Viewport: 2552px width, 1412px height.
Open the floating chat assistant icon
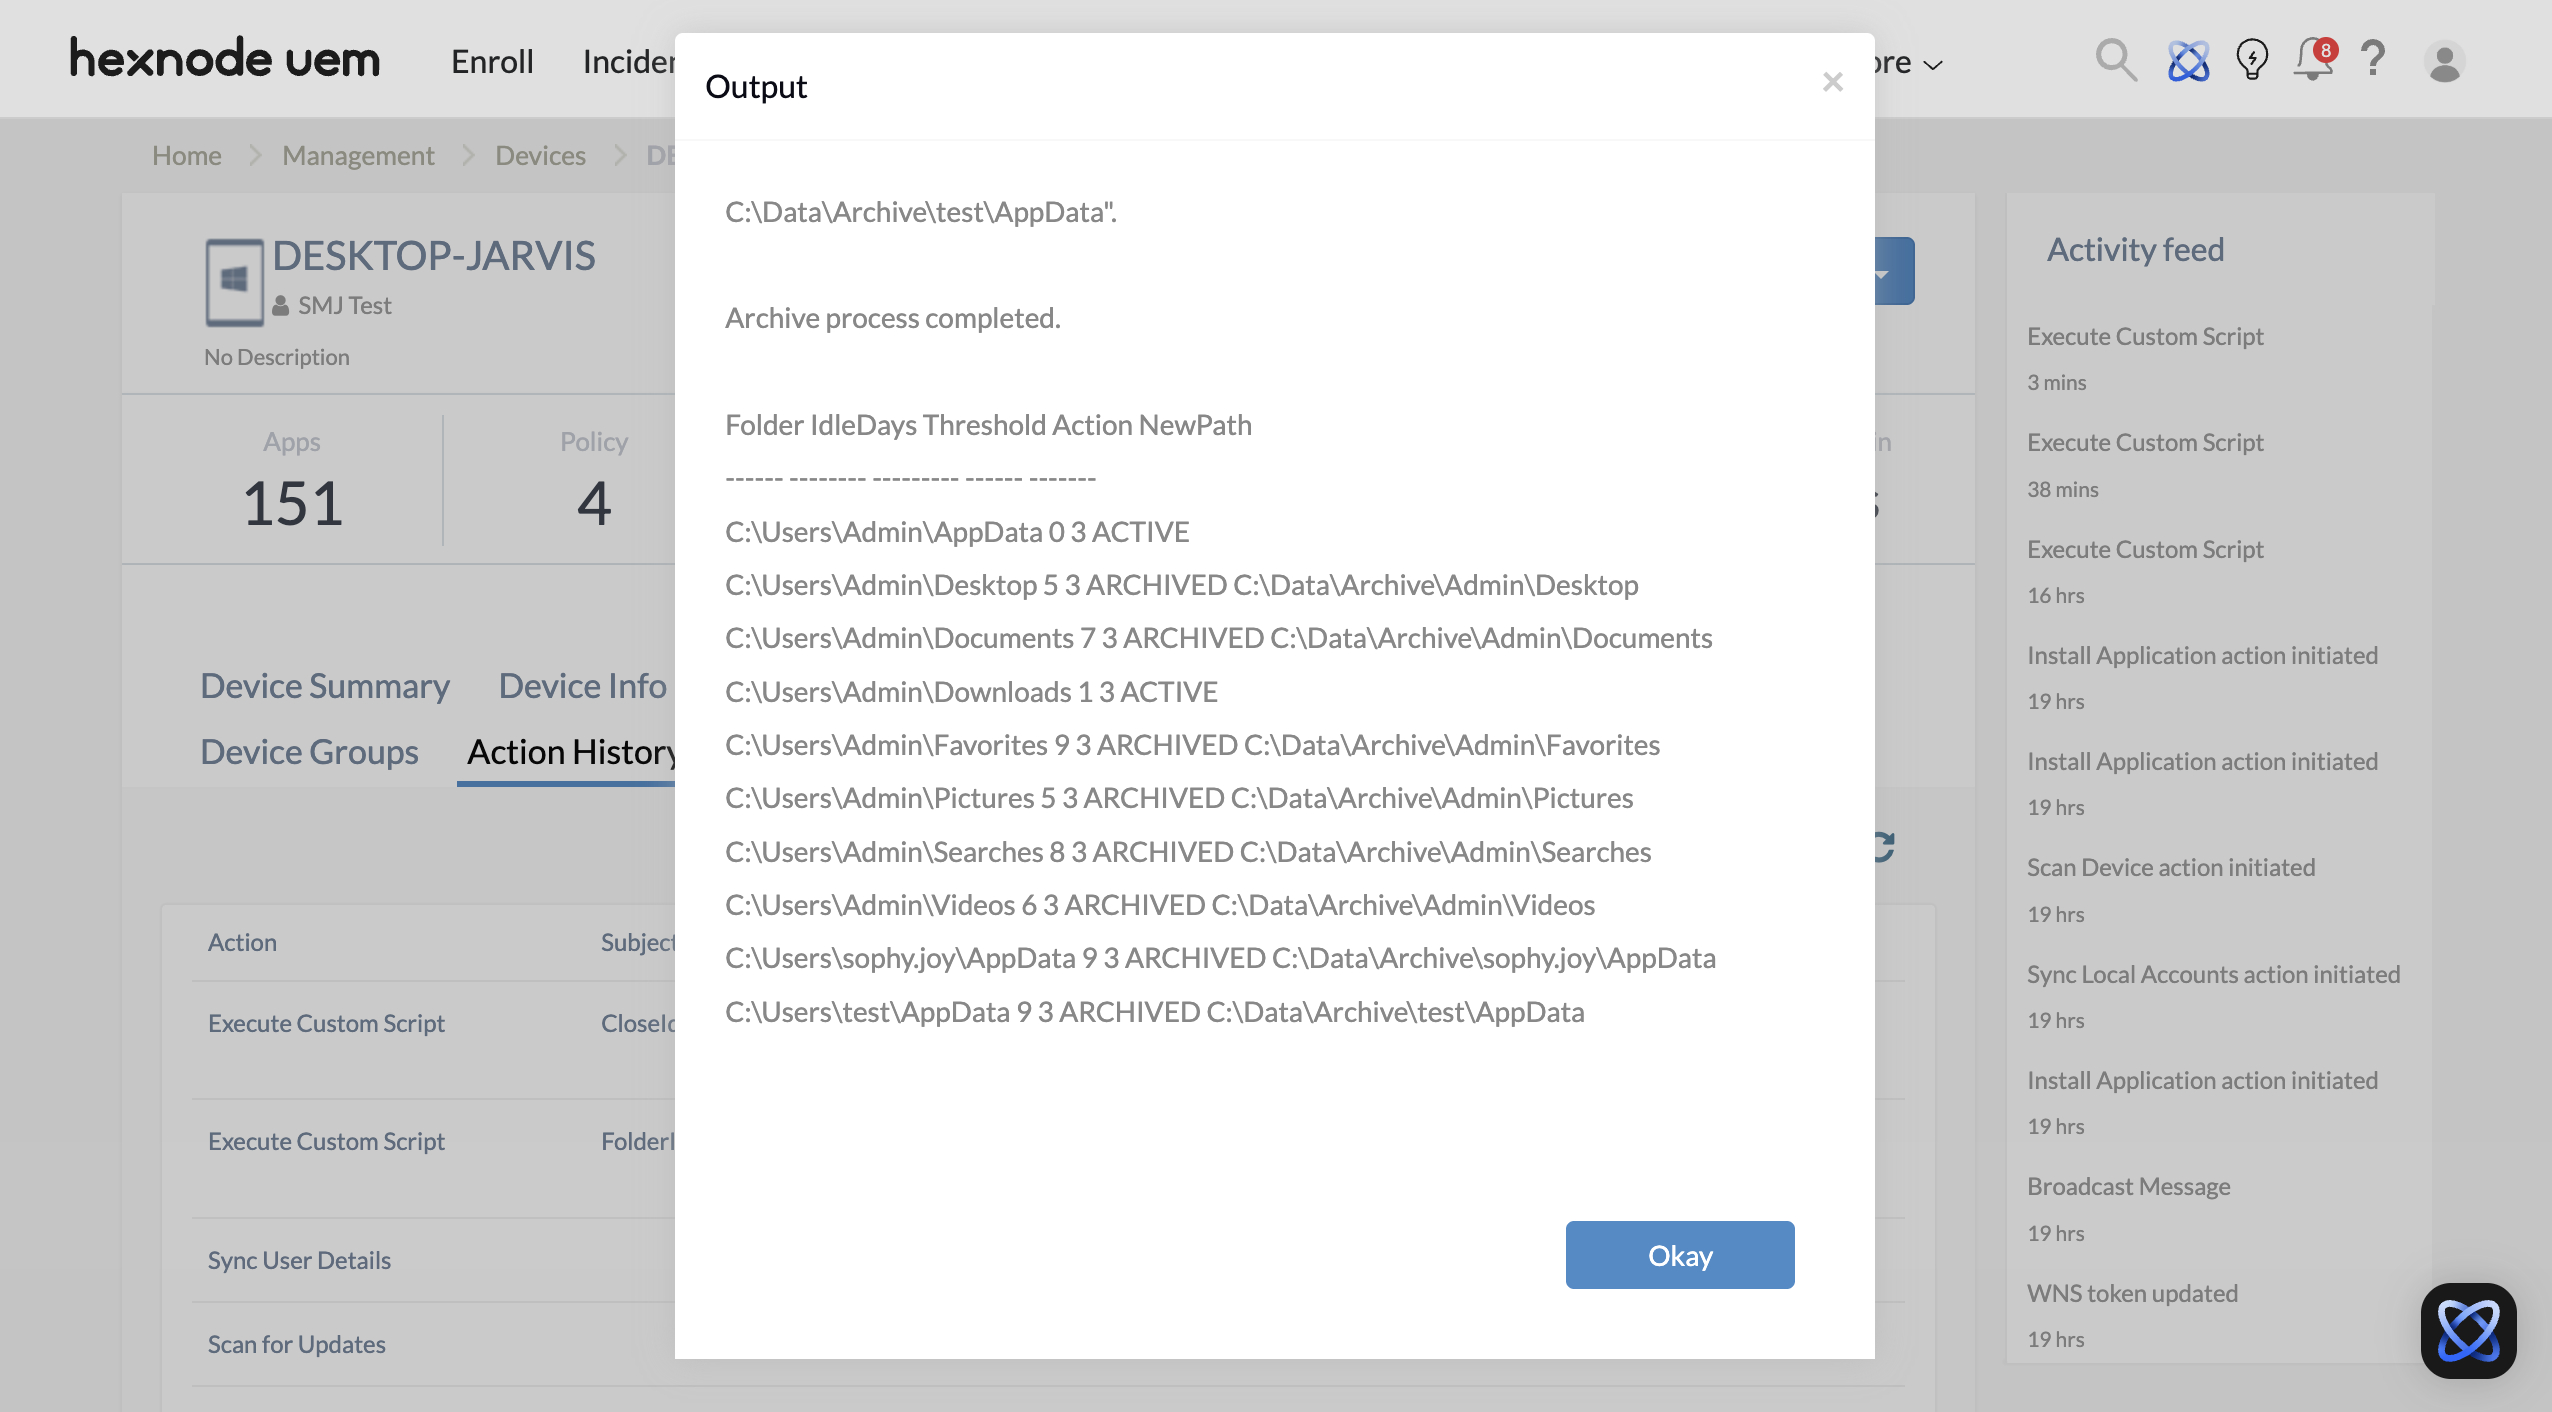[x=2468, y=1331]
